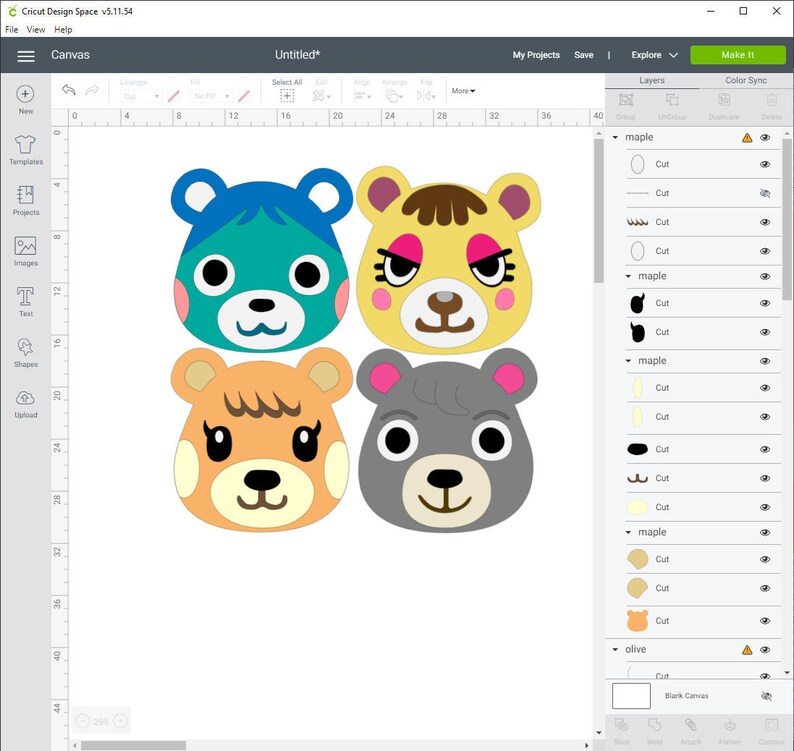The width and height of the screenshot is (794, 751).
Task: Switch to the Layers tab
Action: coord(652,81)
